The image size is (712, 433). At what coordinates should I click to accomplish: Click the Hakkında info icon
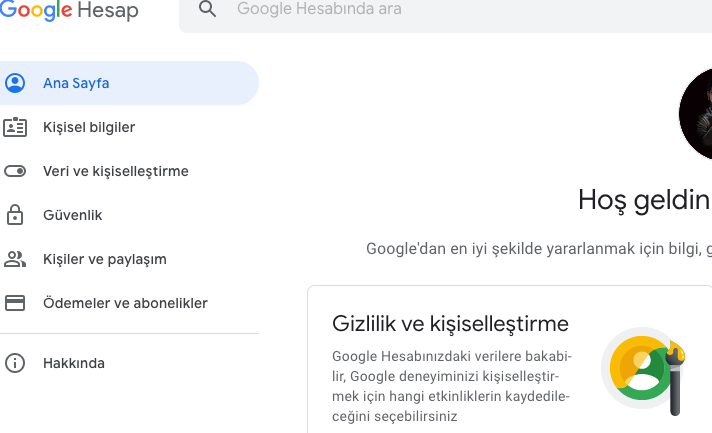(x=15, y=363)
